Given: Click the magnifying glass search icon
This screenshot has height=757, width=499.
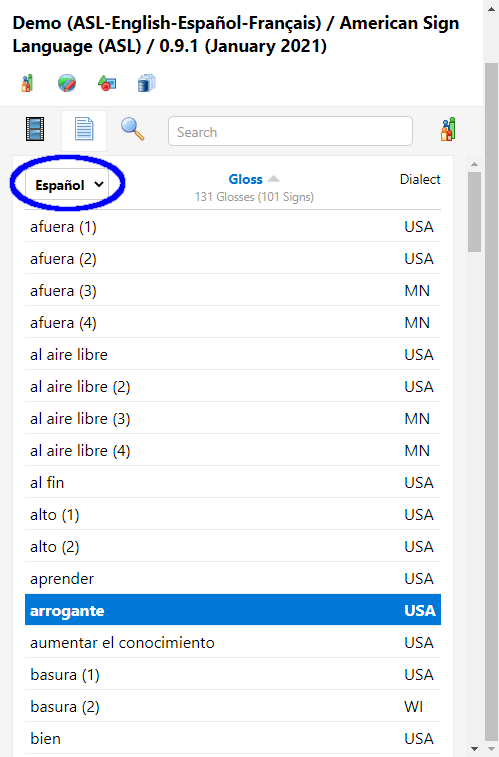Looking at the screenshot, I should coord(132,129).
